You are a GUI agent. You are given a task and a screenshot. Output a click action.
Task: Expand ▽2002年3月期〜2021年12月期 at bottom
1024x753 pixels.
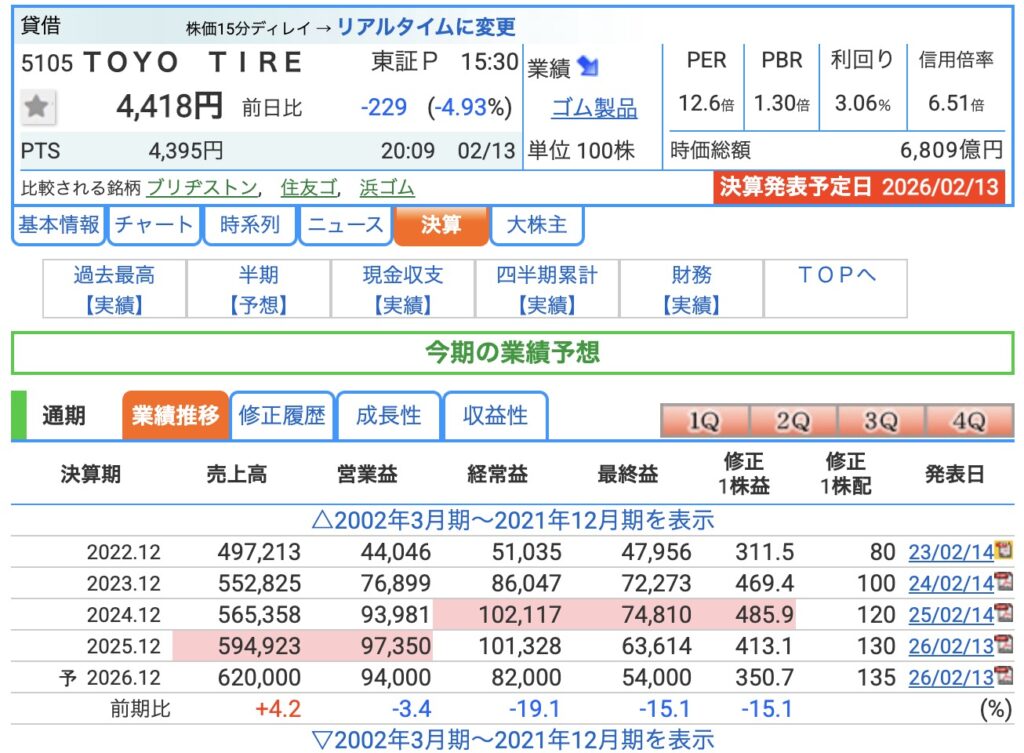(513, 740)
